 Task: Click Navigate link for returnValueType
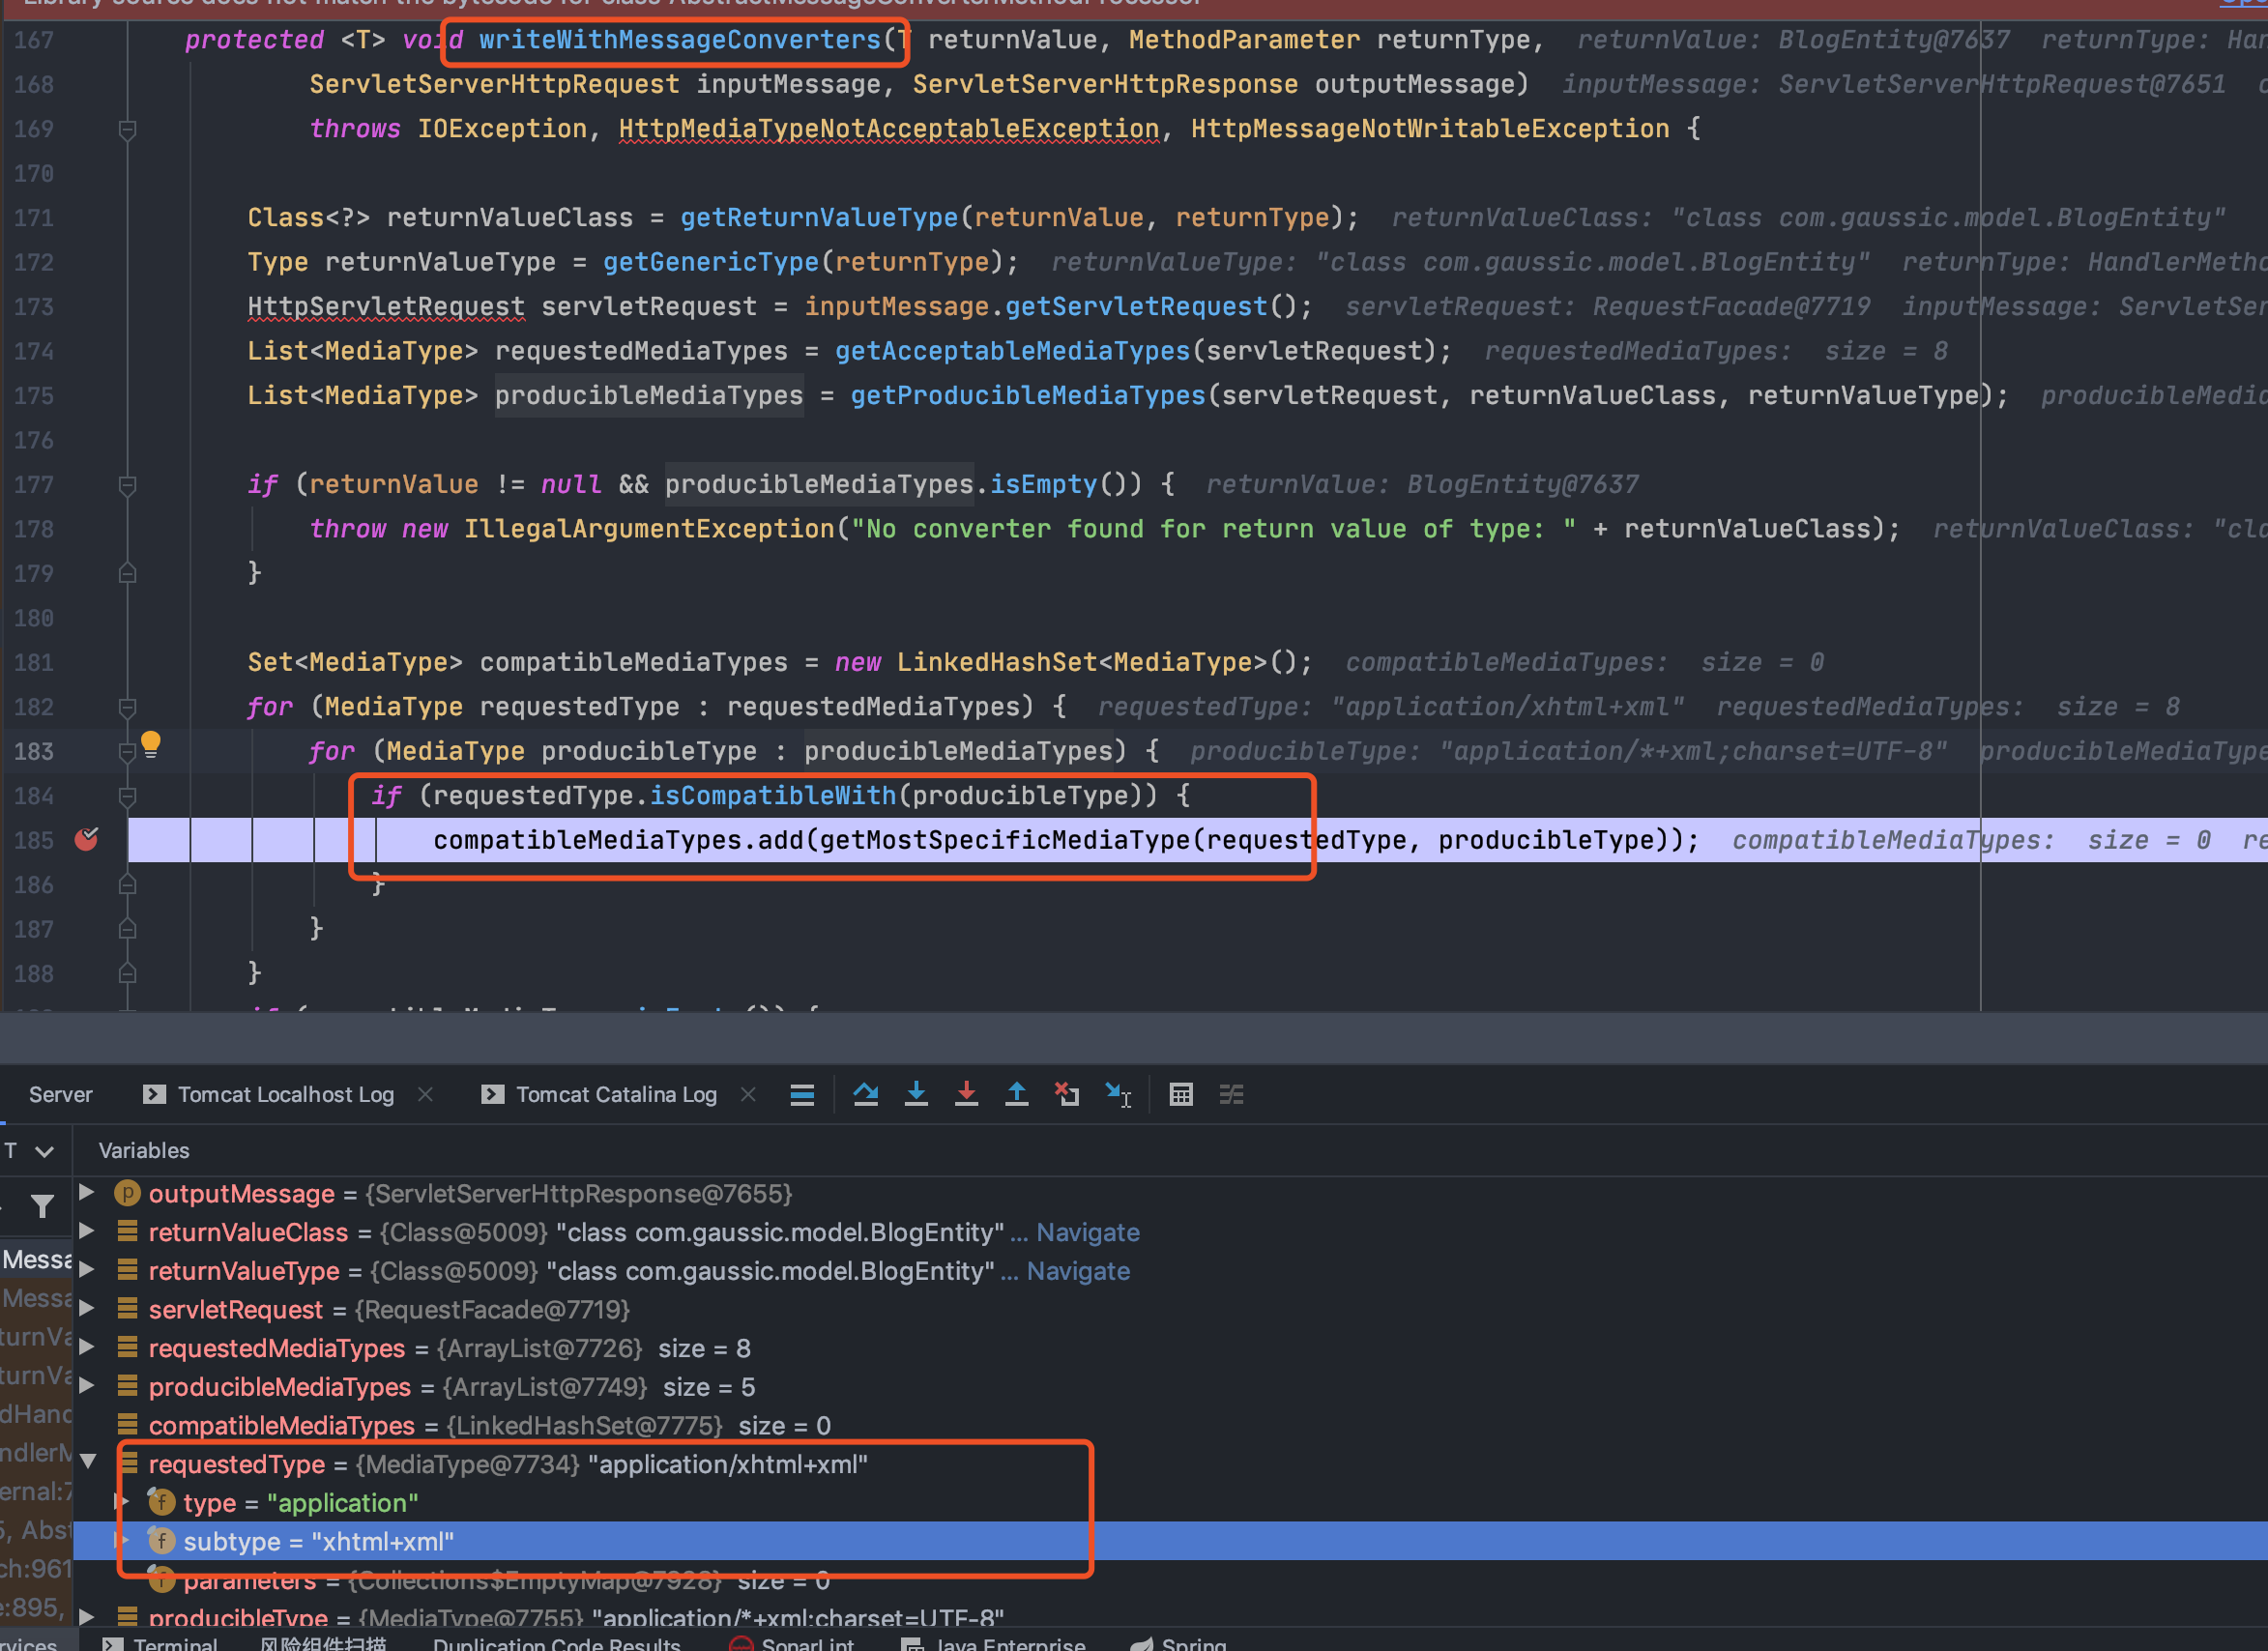(1077, 1271)
